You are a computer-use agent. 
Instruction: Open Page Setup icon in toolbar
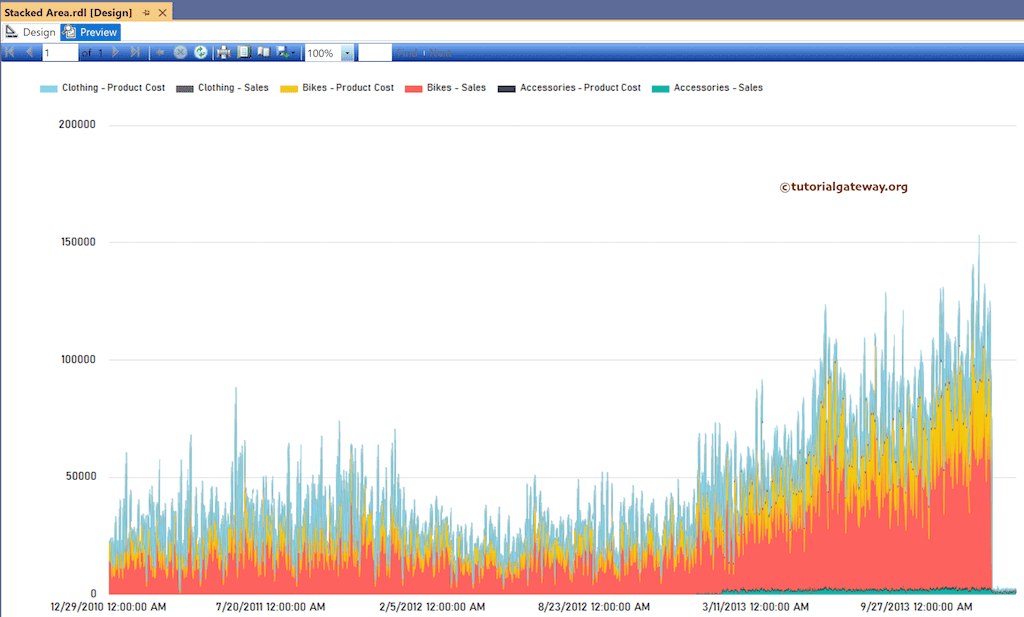[264, 52]
